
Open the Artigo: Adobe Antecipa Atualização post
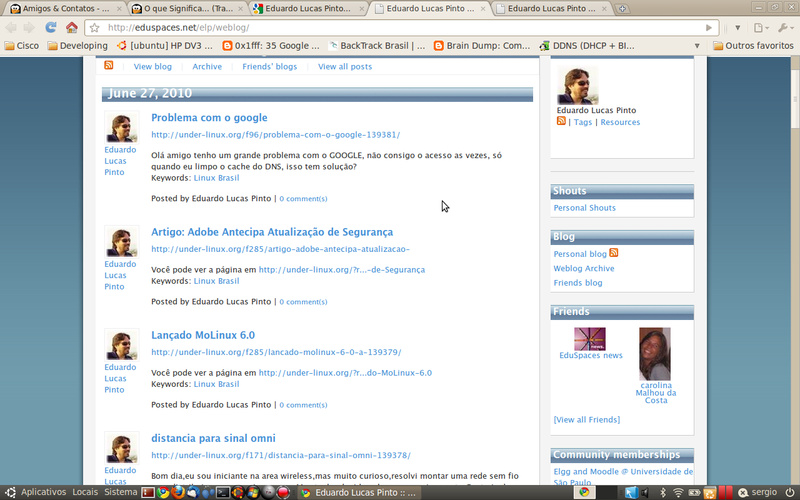coord(272,232)
